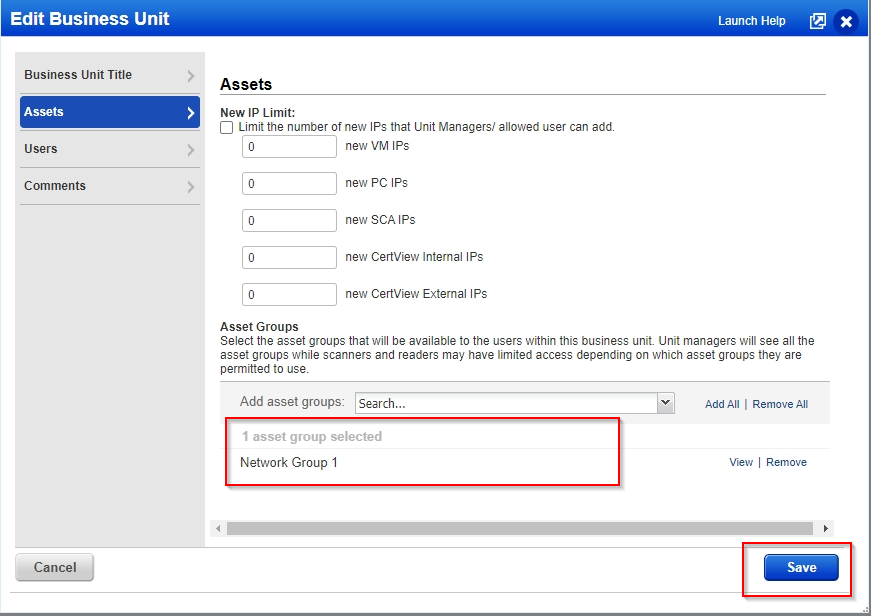Click the blue X close icon
This screenshot has width=871, height=616.
coord(846,21)
